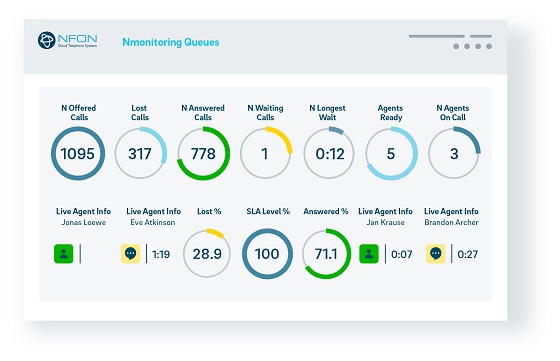Click the N Longest Wait gauge 0:12
Screen dimensions: 560x361
[329, 154]
